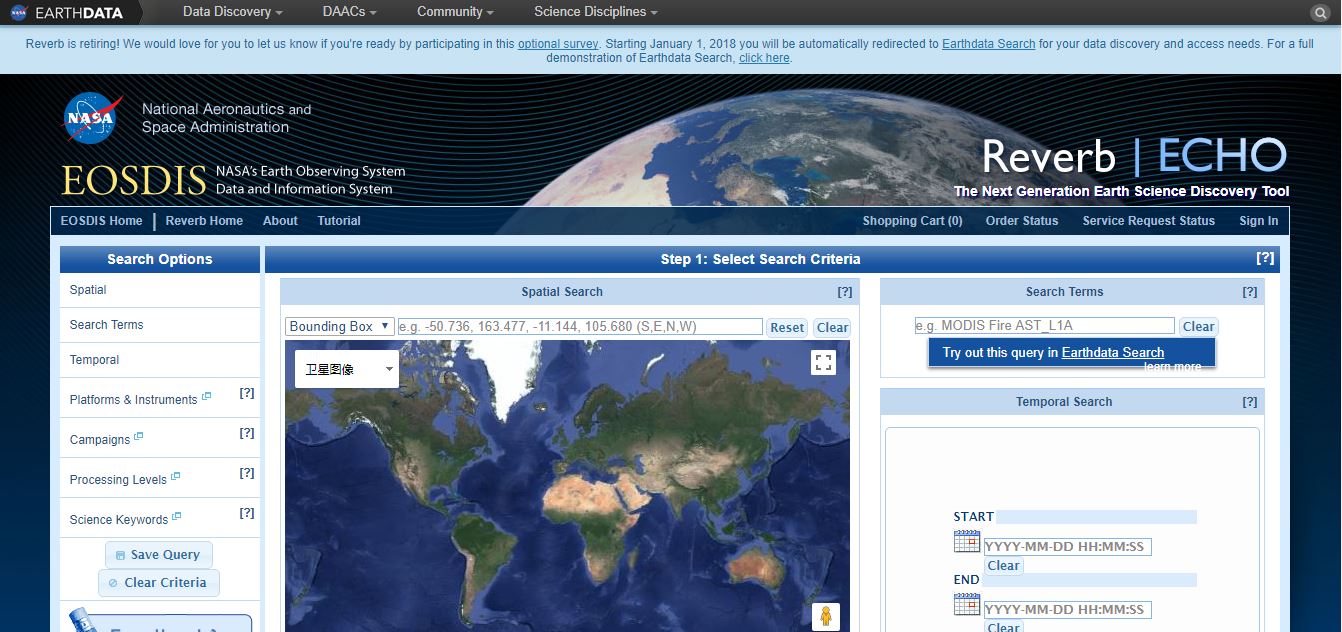Click Sign In
Image resolution: width=1342 pixels, height=632 pixels.
[1259, 221]
